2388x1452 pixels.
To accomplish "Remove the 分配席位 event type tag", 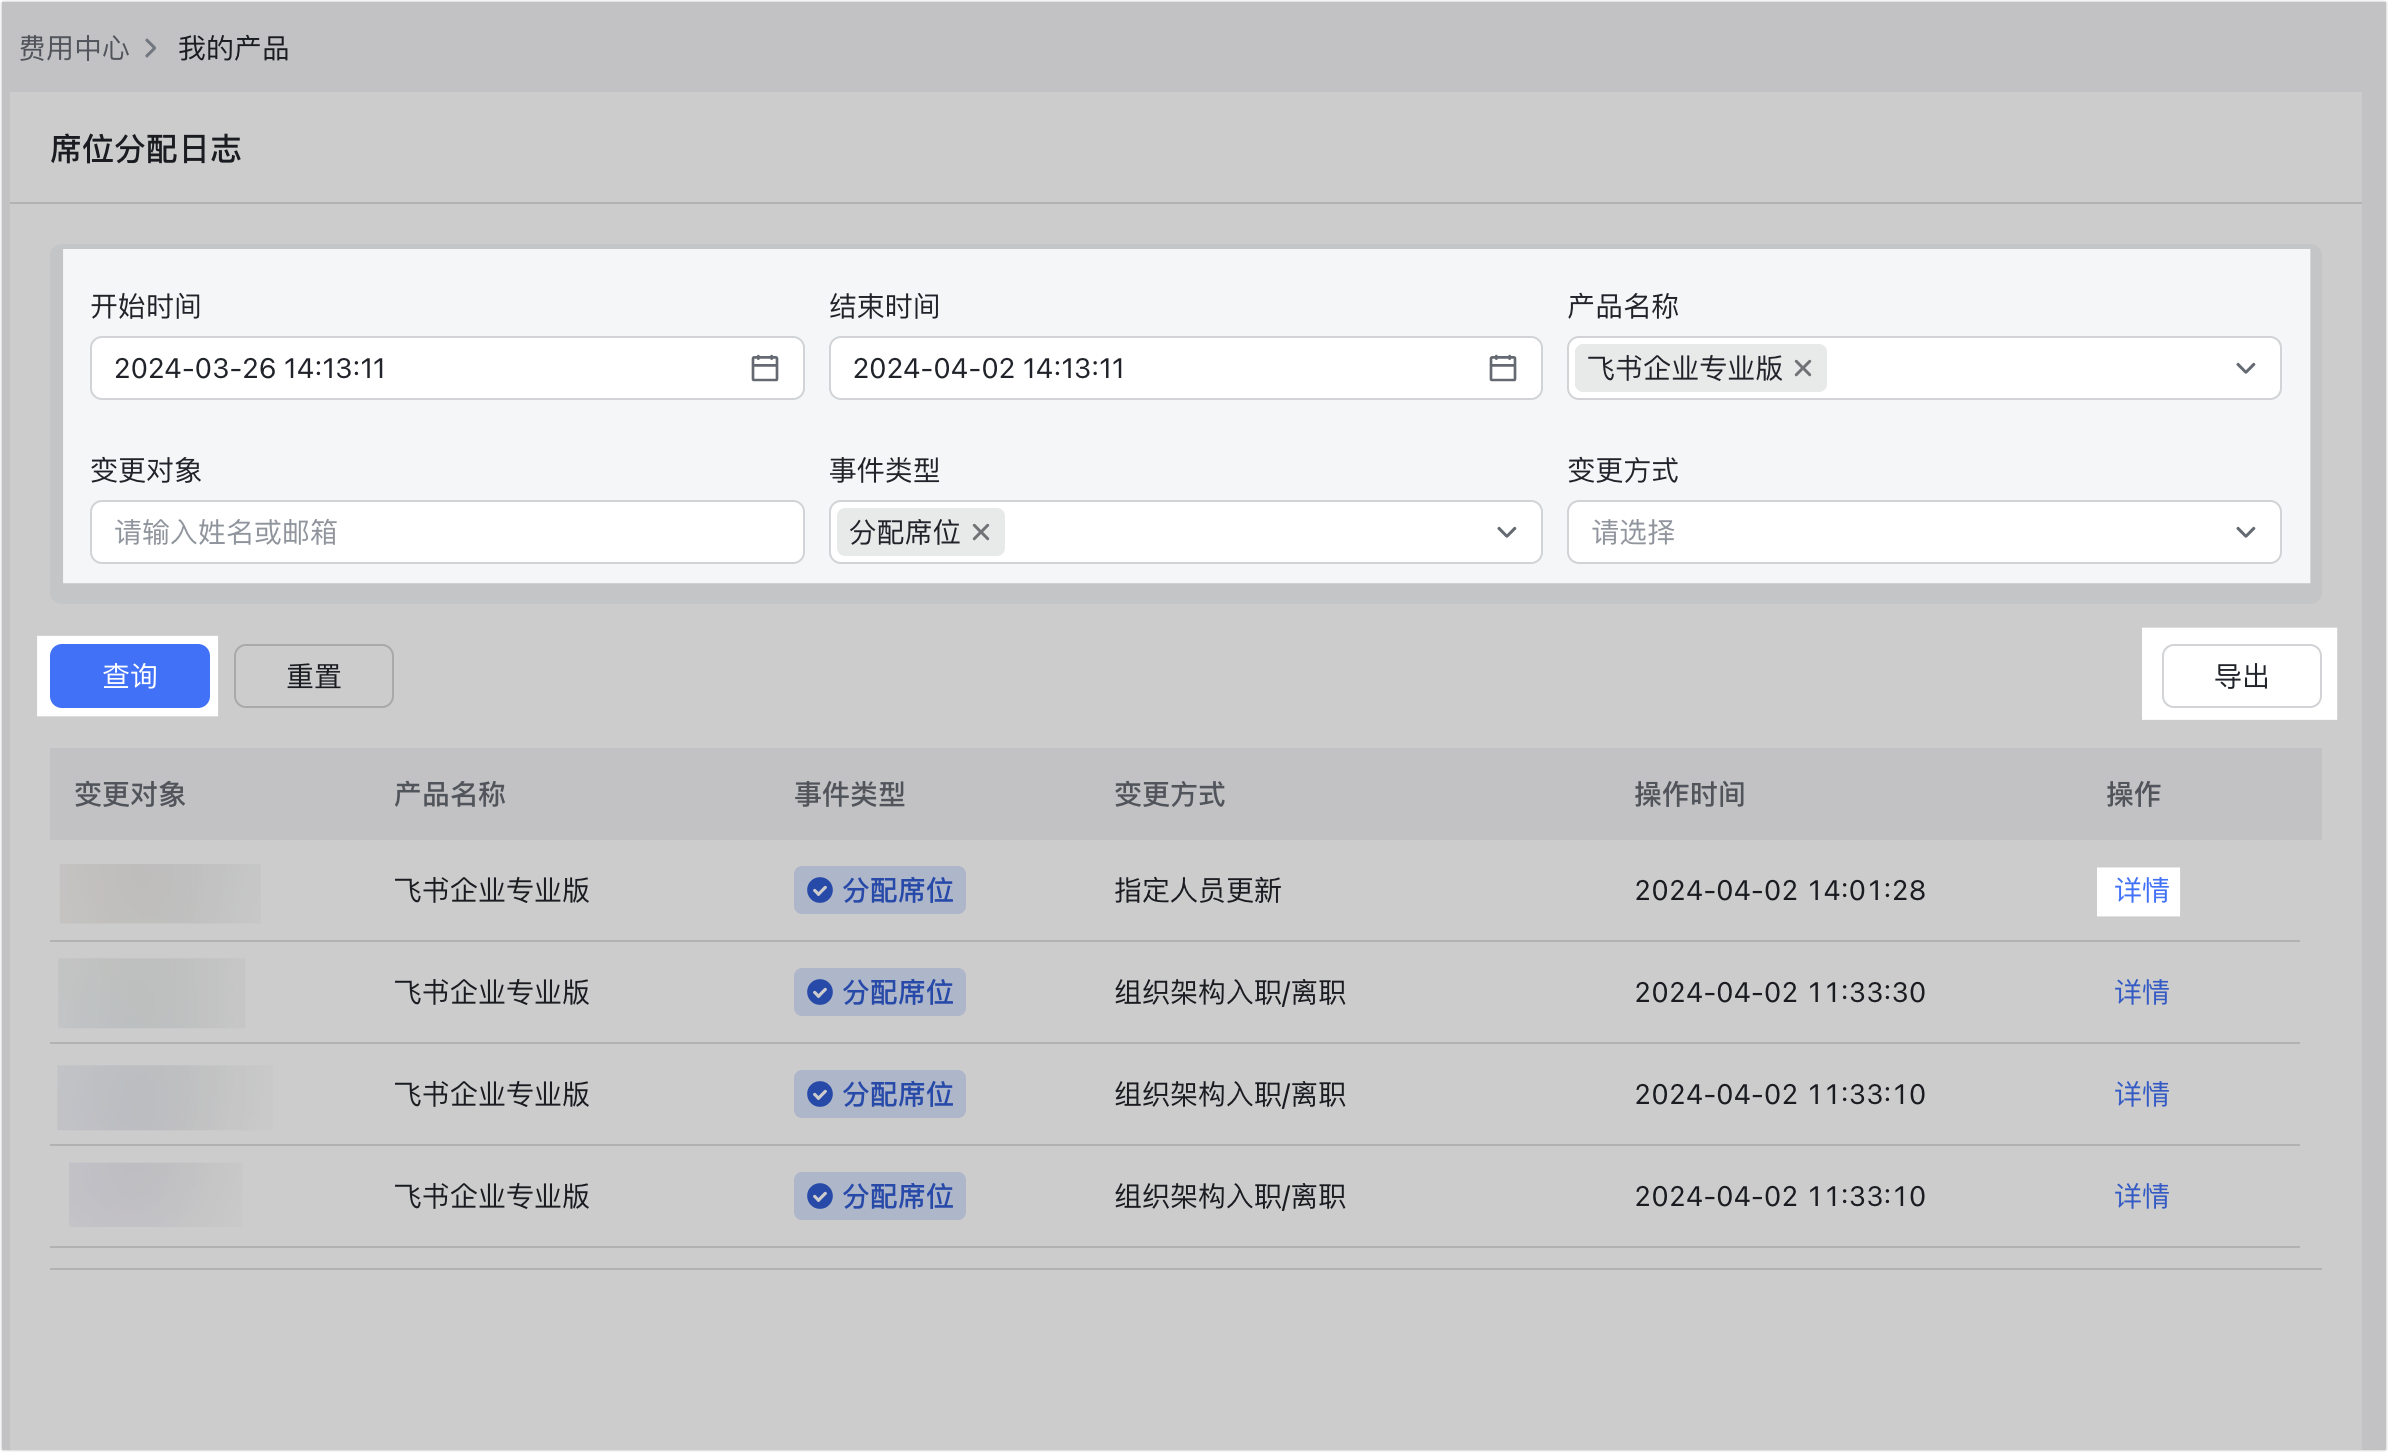I will coord(981,532).
